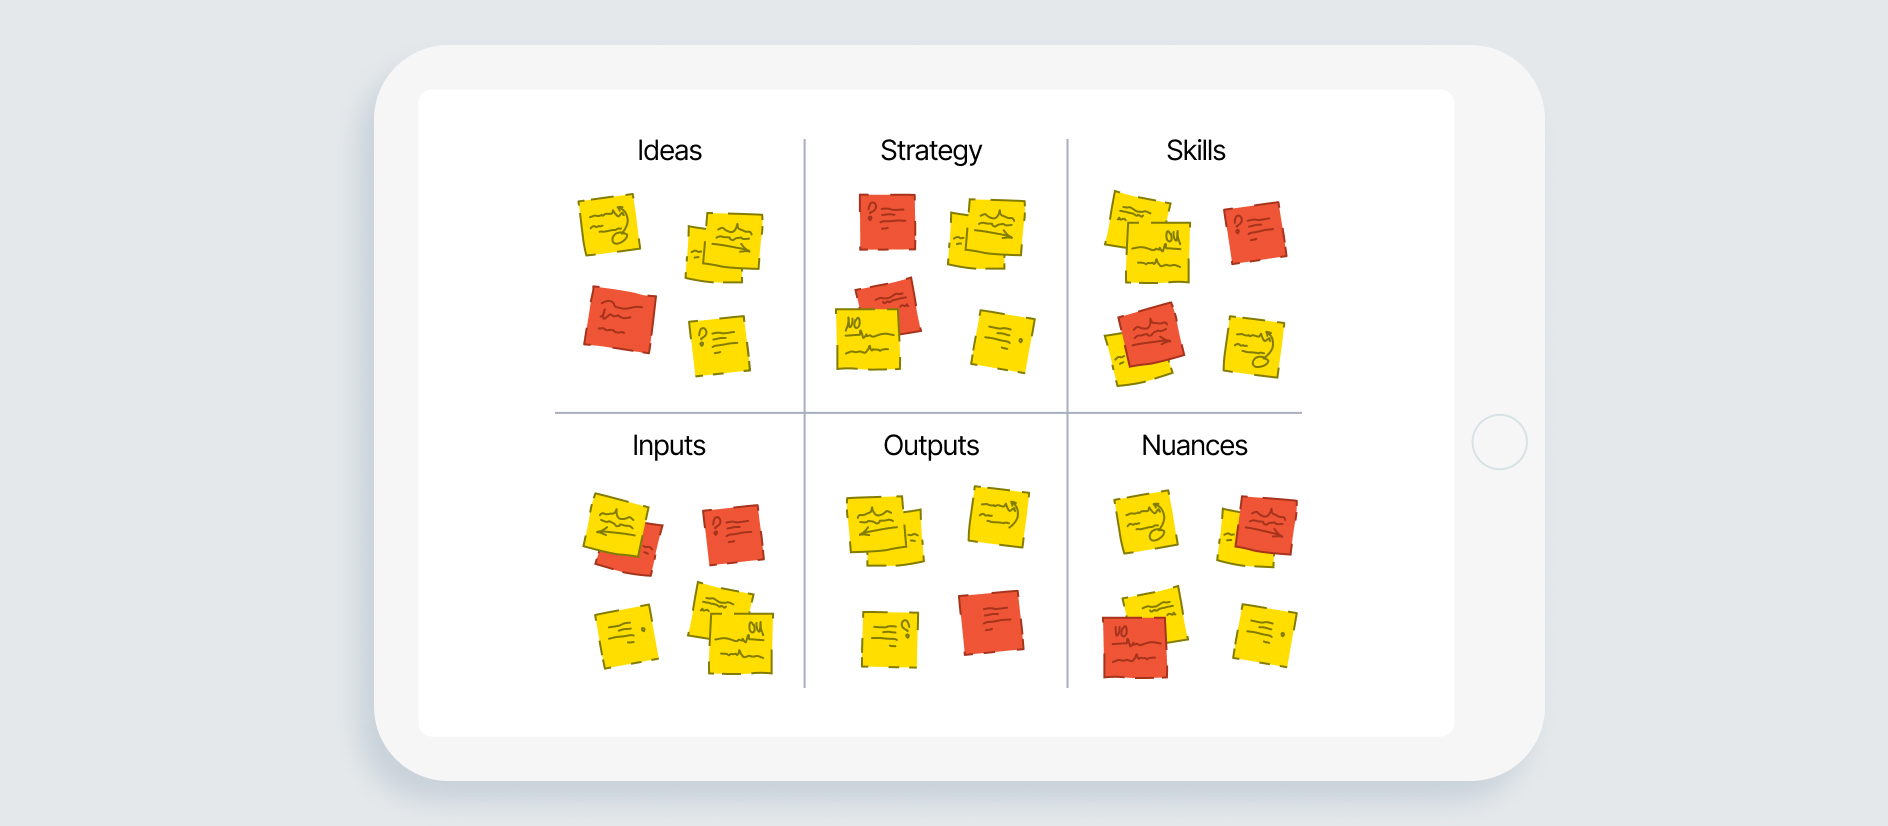The height and width of the screenshot is (826, 1888).
Task: Click the Inputs heading label
Action: pos(668,446)
